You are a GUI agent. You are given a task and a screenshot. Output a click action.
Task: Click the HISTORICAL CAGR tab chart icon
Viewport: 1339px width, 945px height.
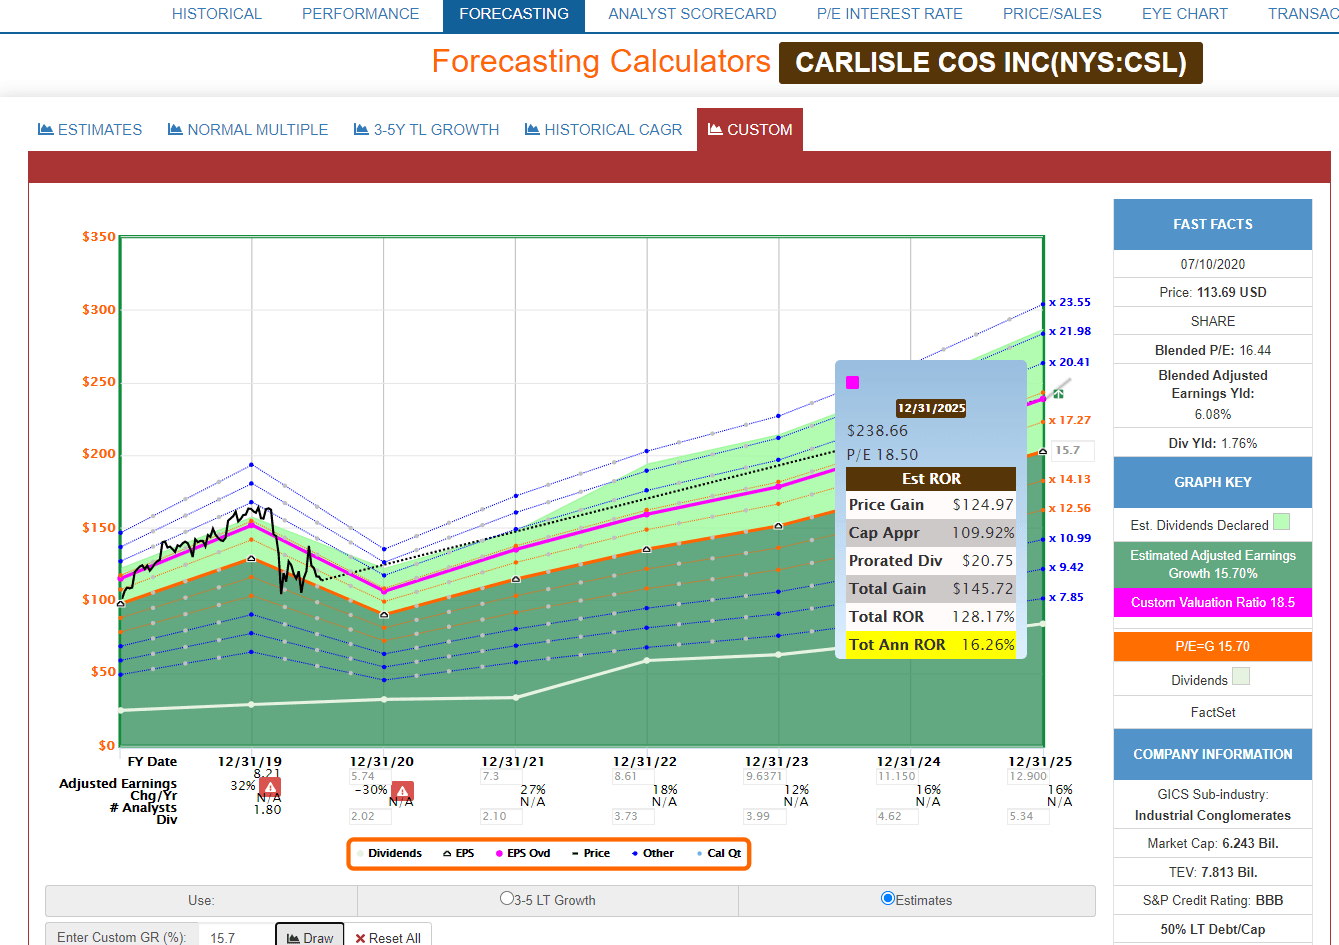[x=532, y=129]
